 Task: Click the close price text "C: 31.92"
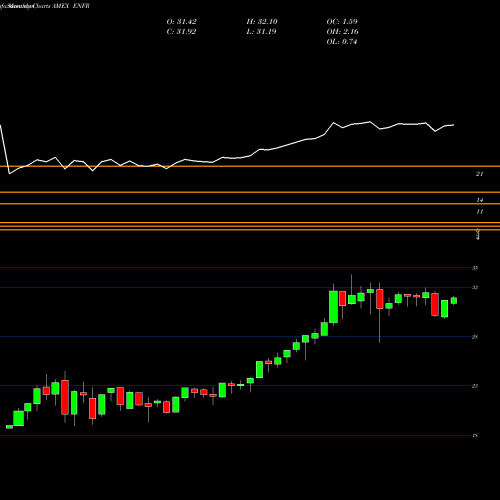pyautogui.click(x=181, y=32)
